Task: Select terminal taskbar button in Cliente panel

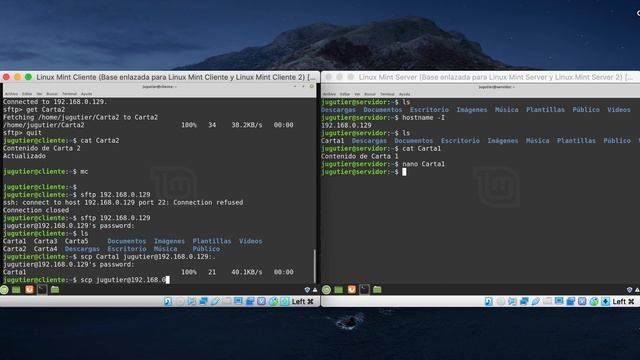Action: coord(42,290)
